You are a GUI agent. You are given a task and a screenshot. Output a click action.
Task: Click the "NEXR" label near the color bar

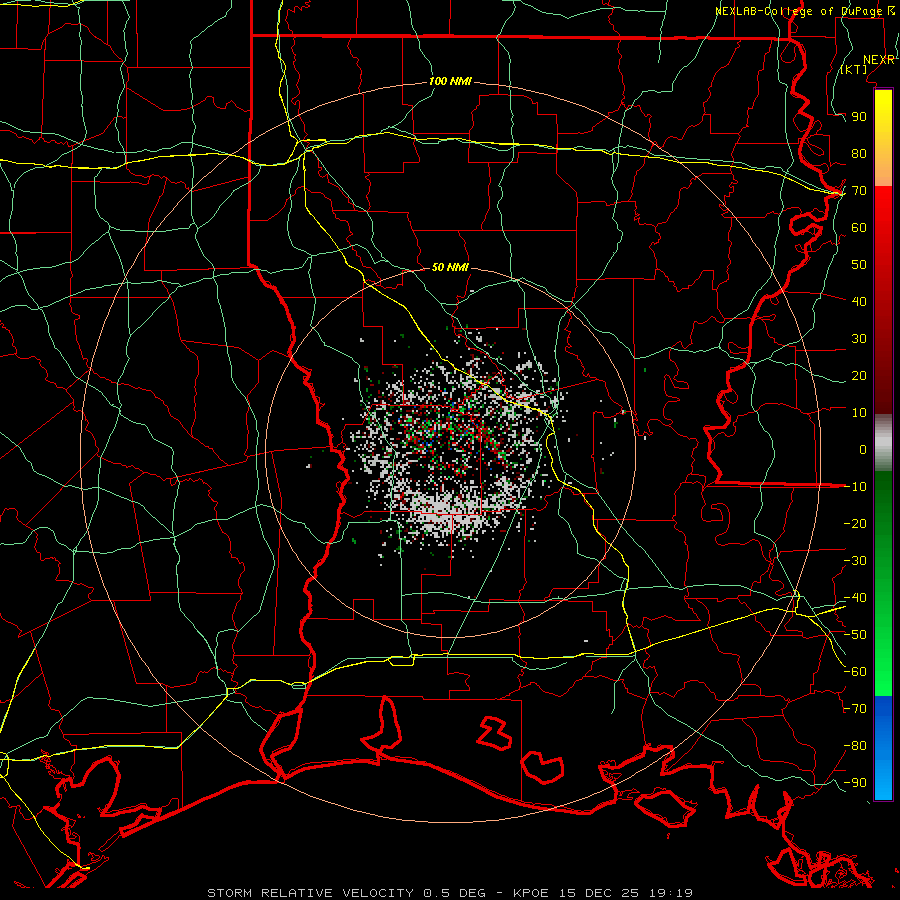pyautogui.click(x=879, y=60)
